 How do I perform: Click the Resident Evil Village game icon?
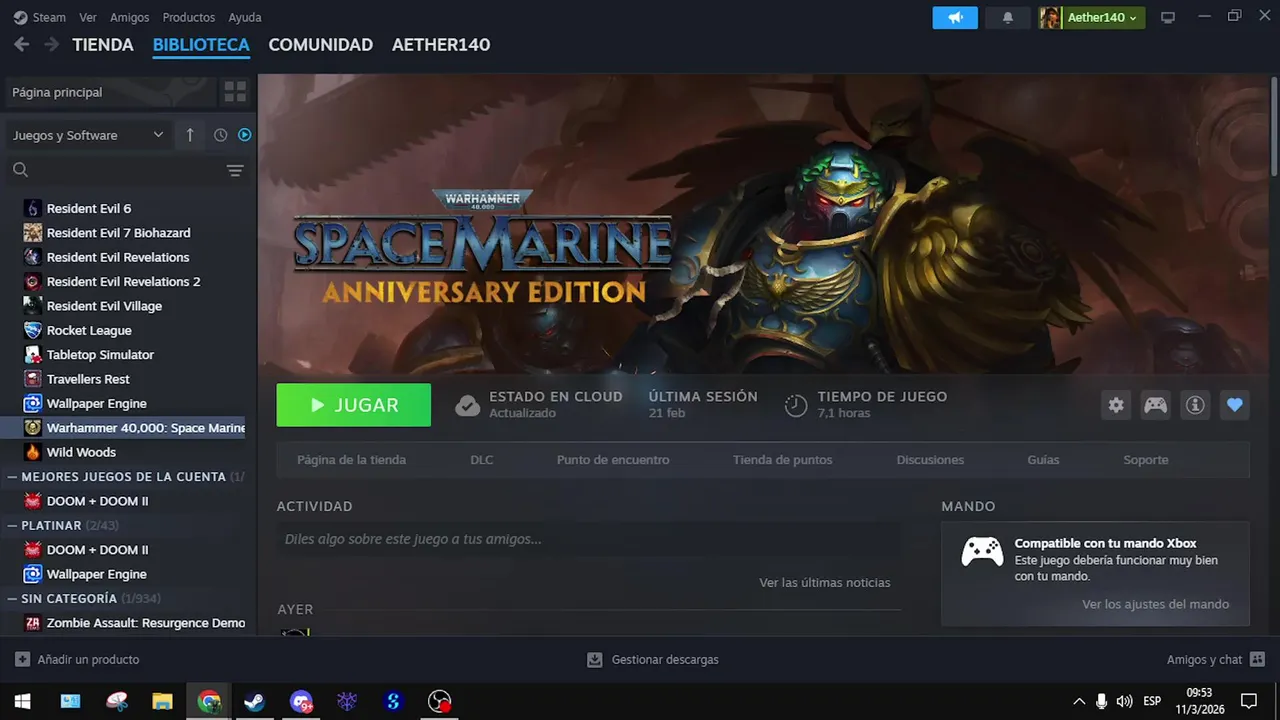[x=33, y=306]
